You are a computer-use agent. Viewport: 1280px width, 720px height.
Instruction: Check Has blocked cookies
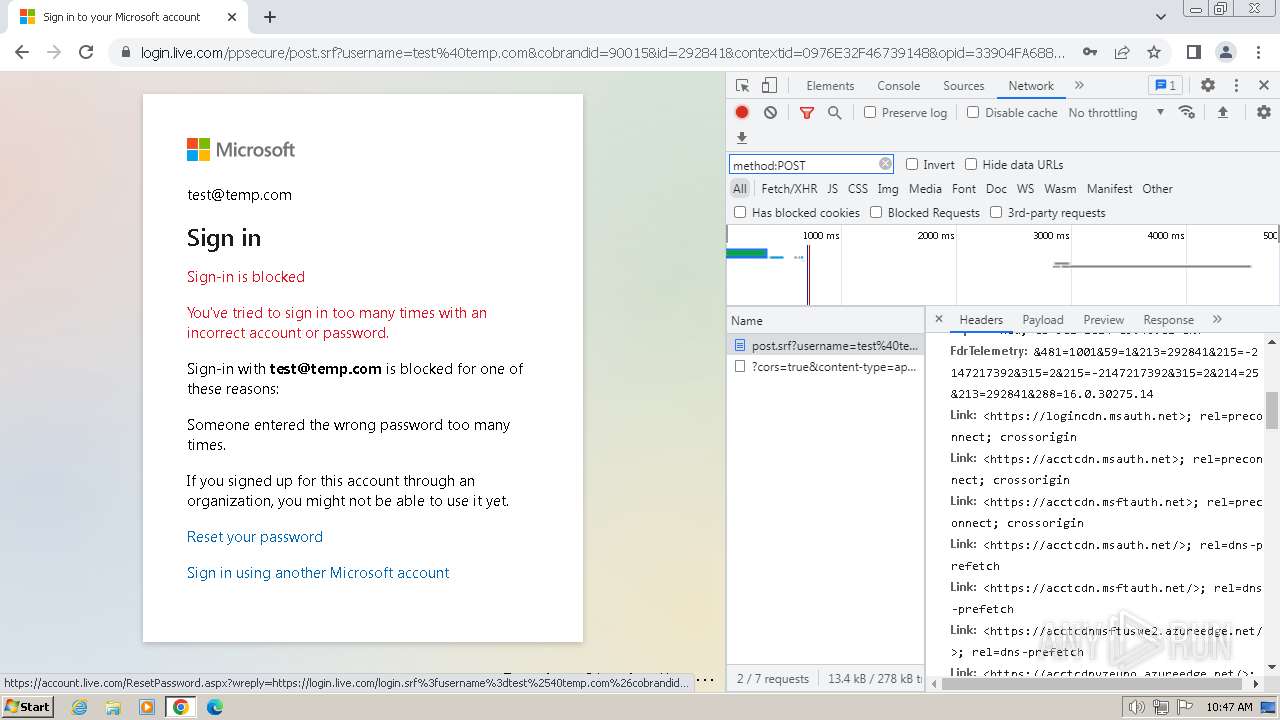coord(740,213)
